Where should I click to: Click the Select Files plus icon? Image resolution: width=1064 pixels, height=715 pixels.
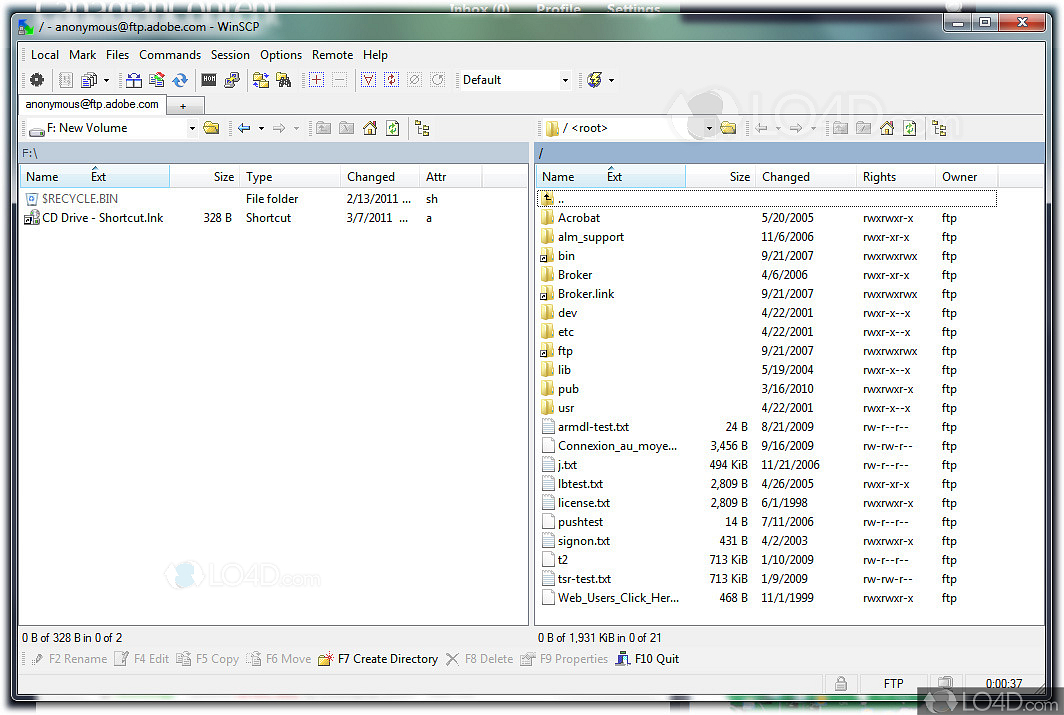pyautogui.click(x=317, y=80)
